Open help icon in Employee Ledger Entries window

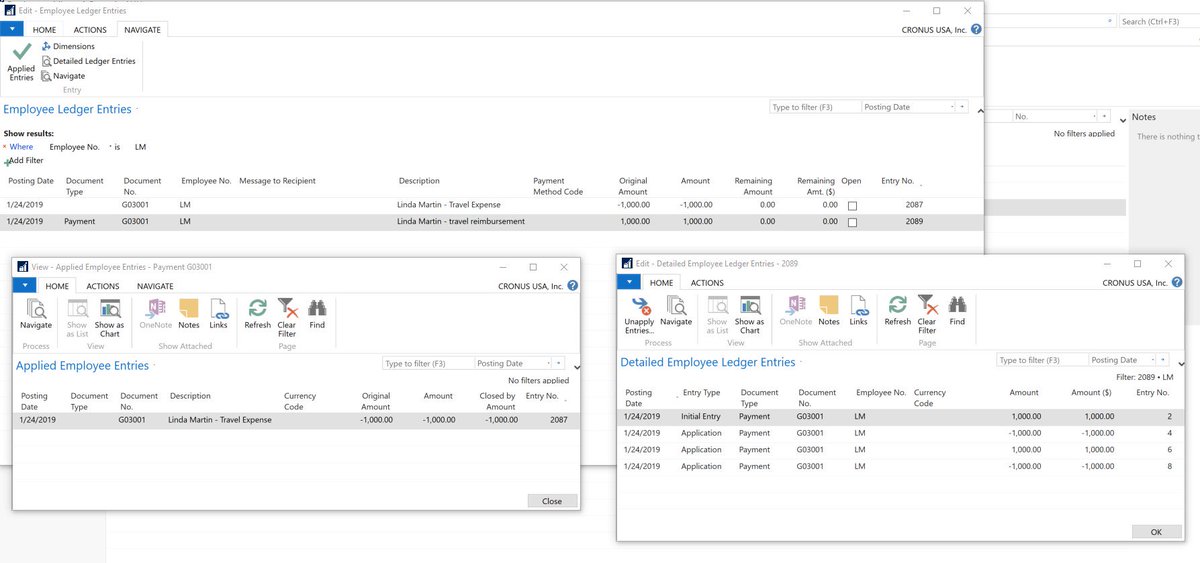pos(976,30)
